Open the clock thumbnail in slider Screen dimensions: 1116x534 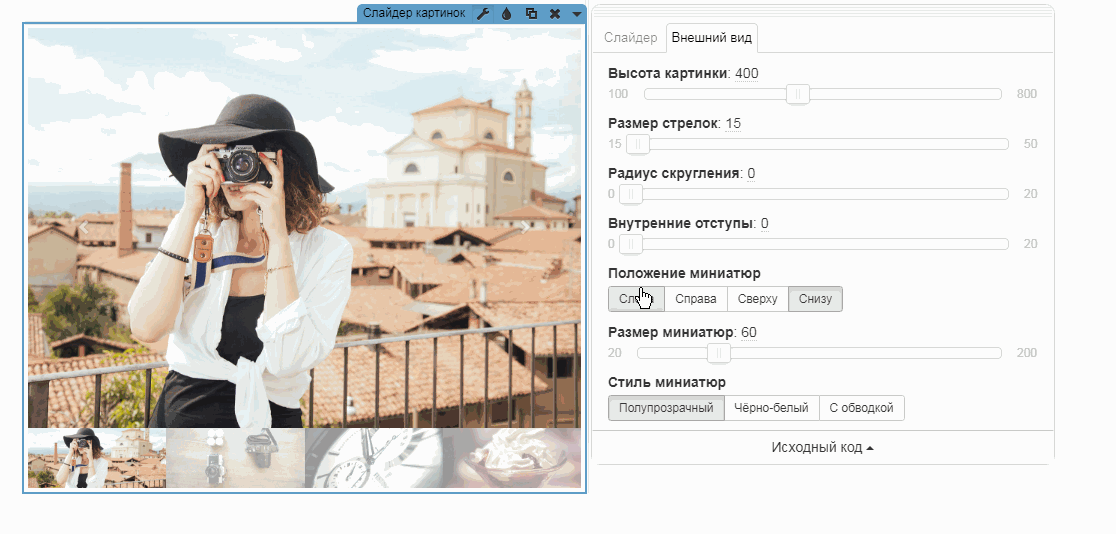[373, 458]
